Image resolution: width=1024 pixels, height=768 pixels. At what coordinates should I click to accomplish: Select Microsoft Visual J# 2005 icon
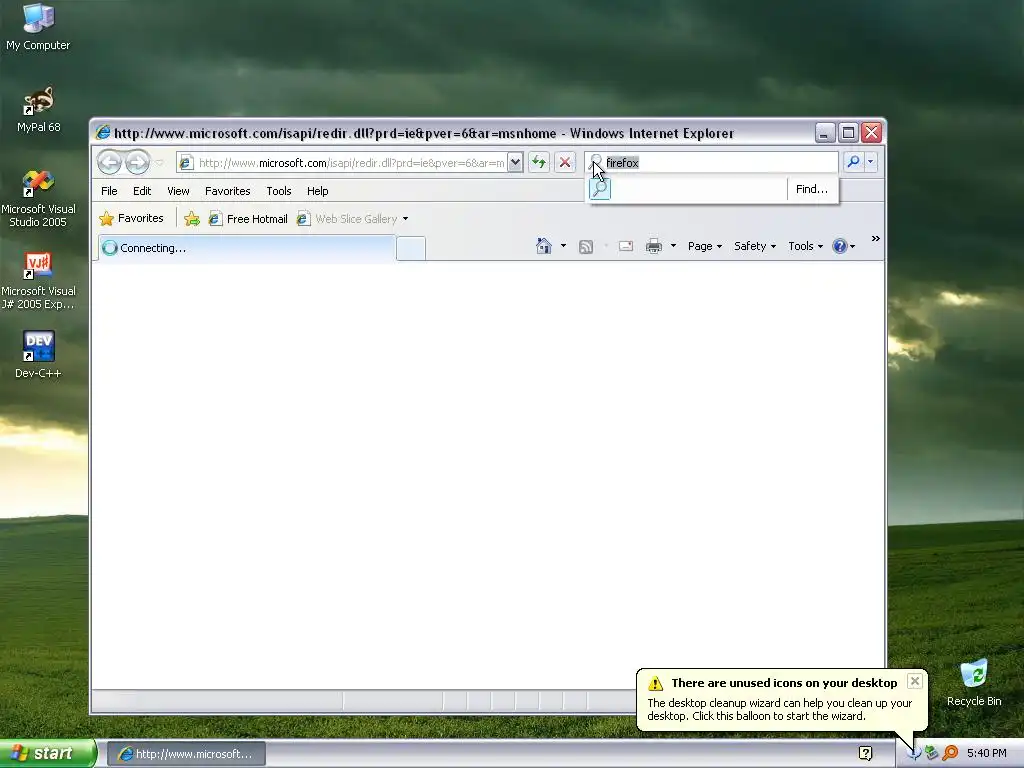click(39, 281)
